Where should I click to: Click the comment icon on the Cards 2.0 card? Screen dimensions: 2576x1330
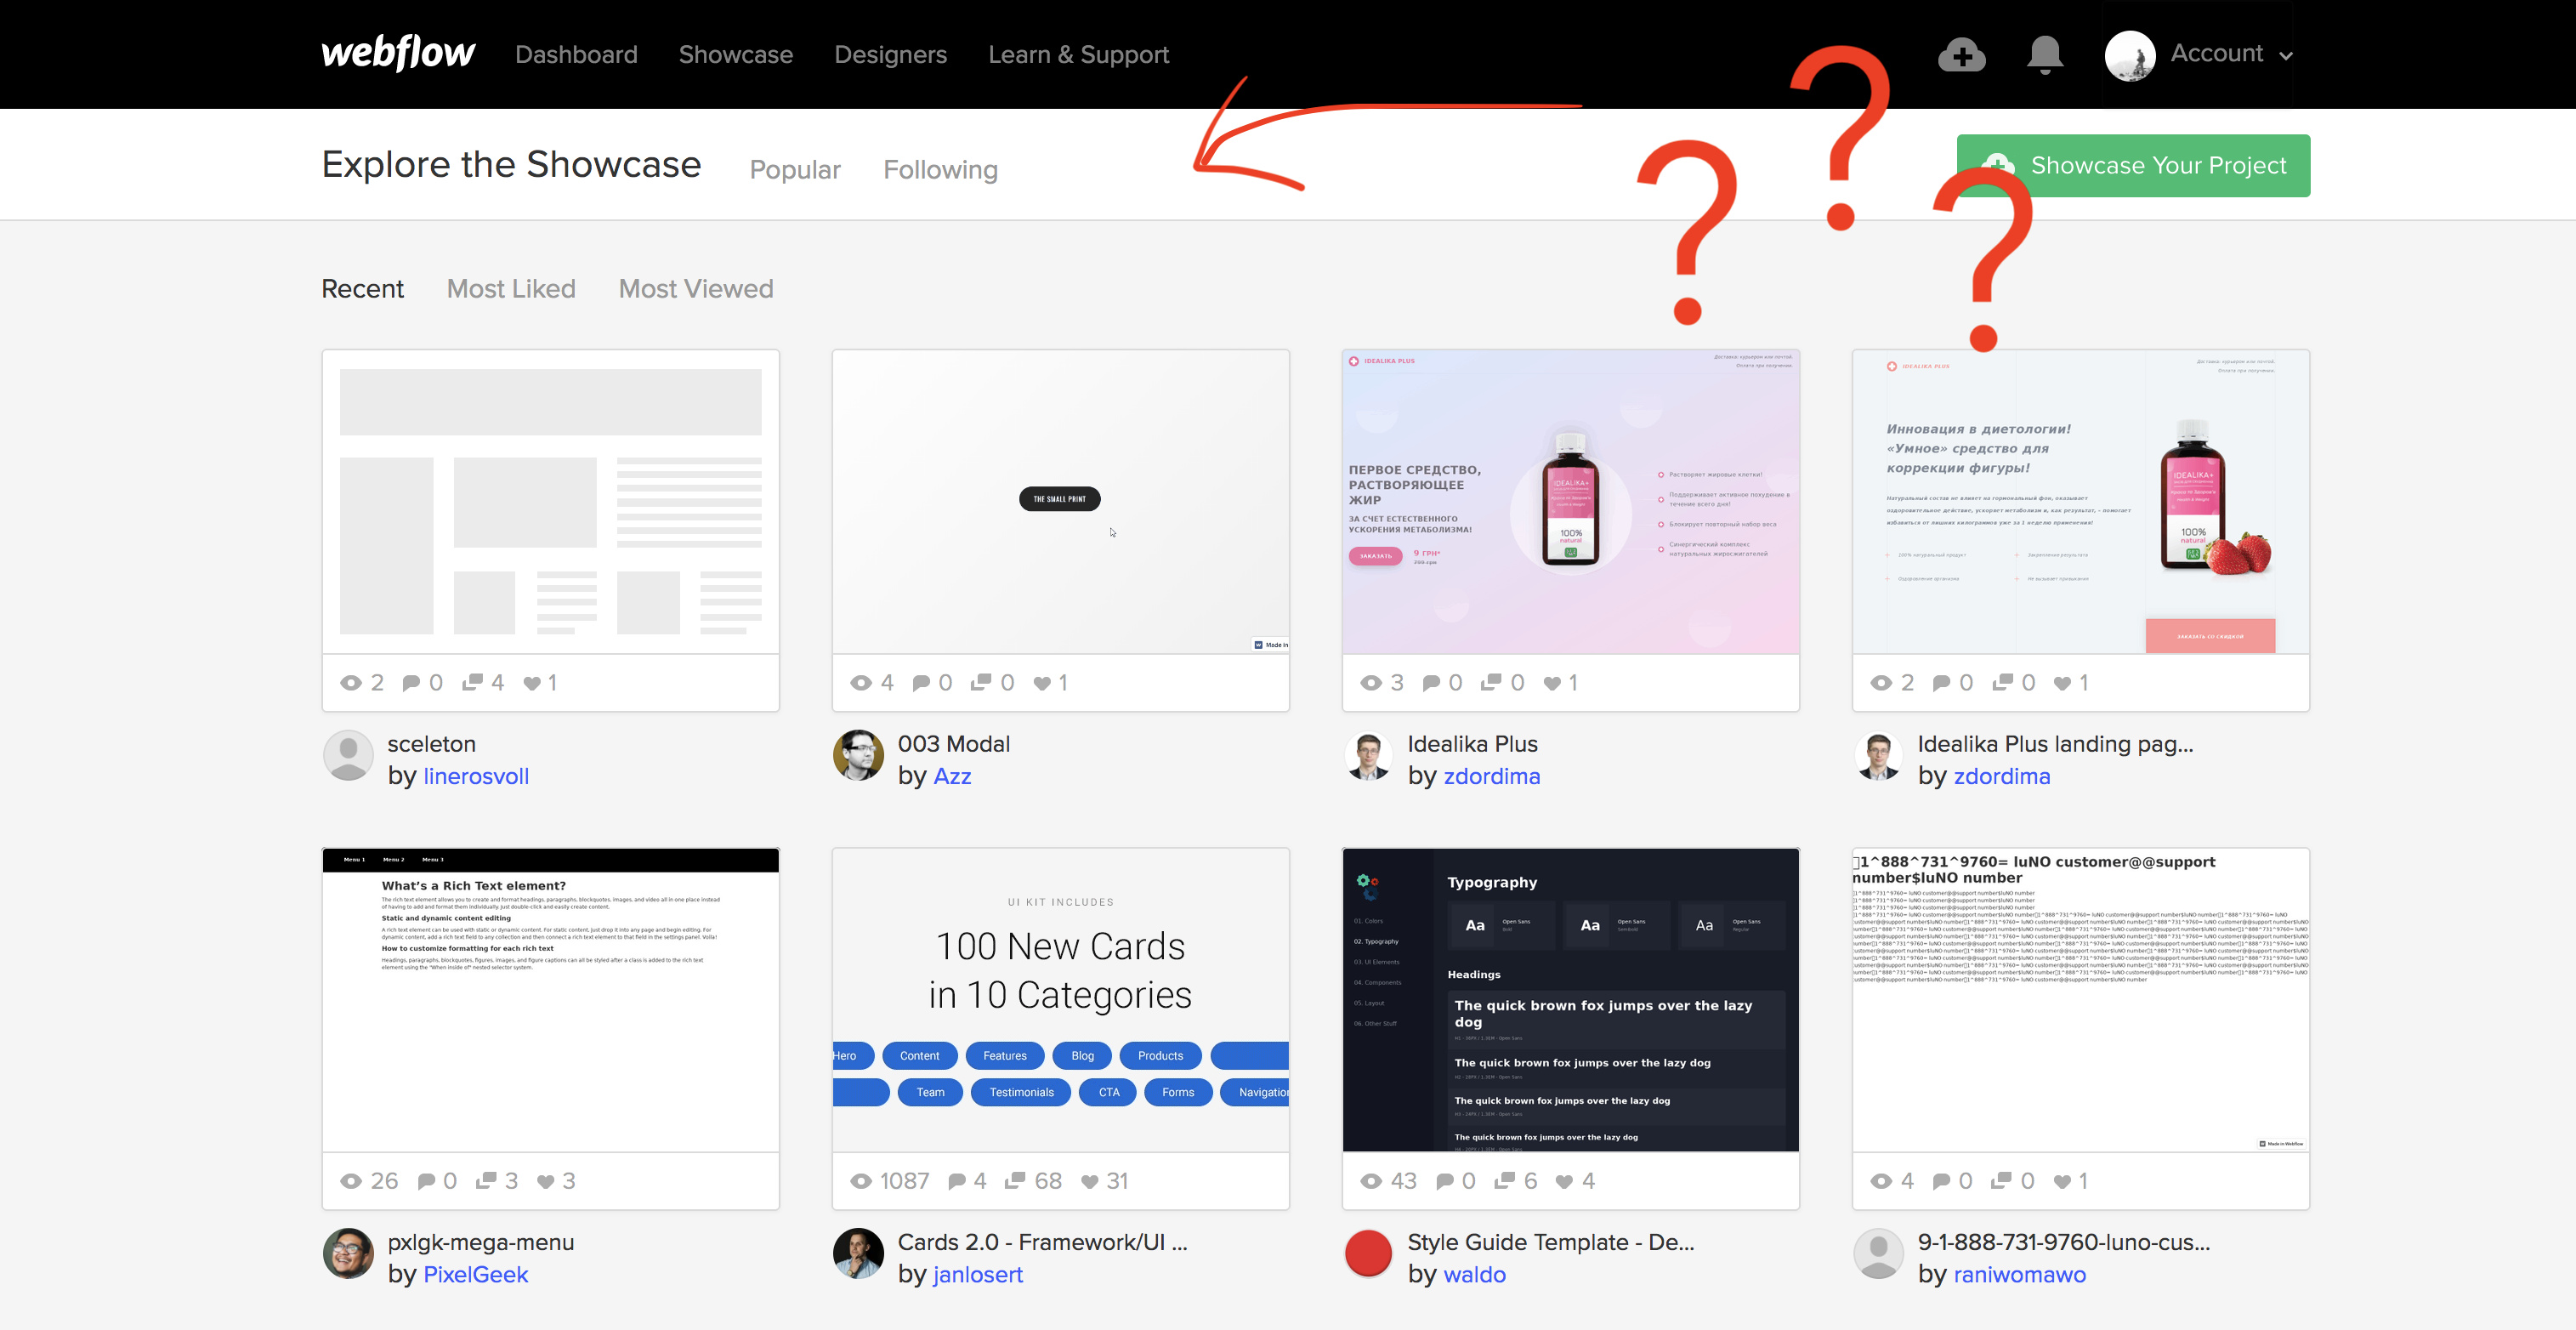coord(956,1181)
